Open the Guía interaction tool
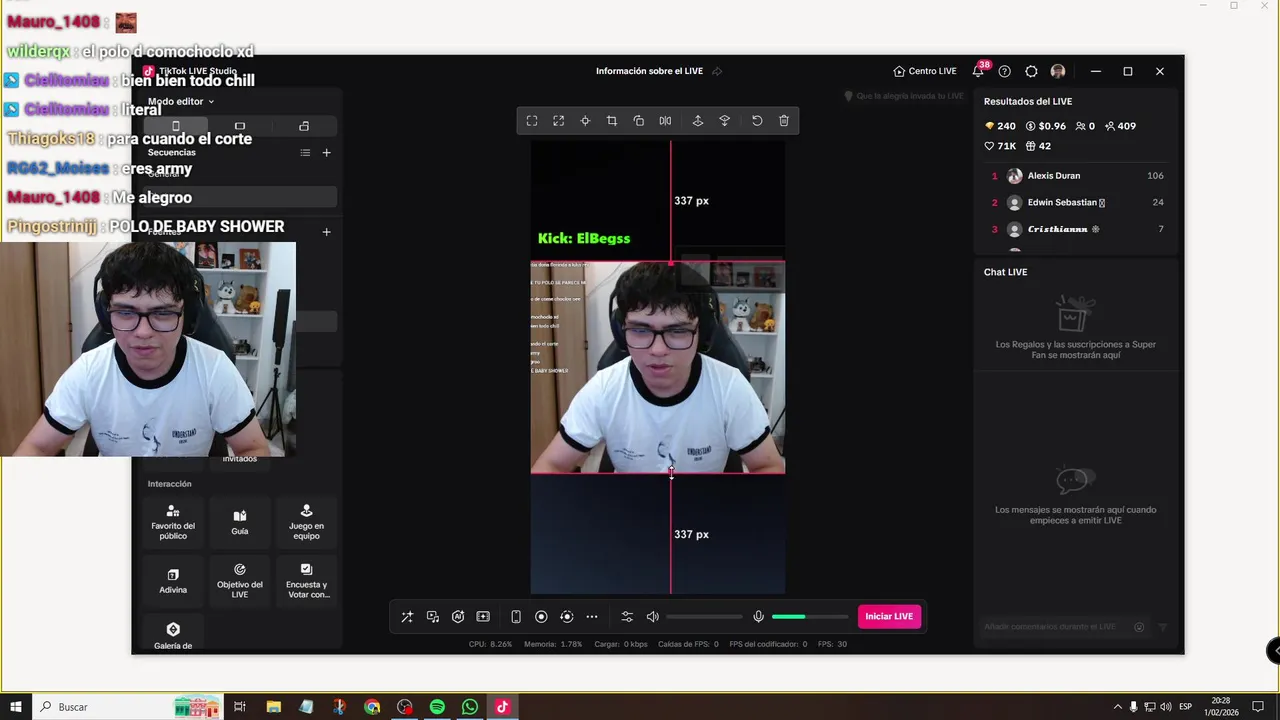Screen dimensions: 1280x720 coord(240,522)
